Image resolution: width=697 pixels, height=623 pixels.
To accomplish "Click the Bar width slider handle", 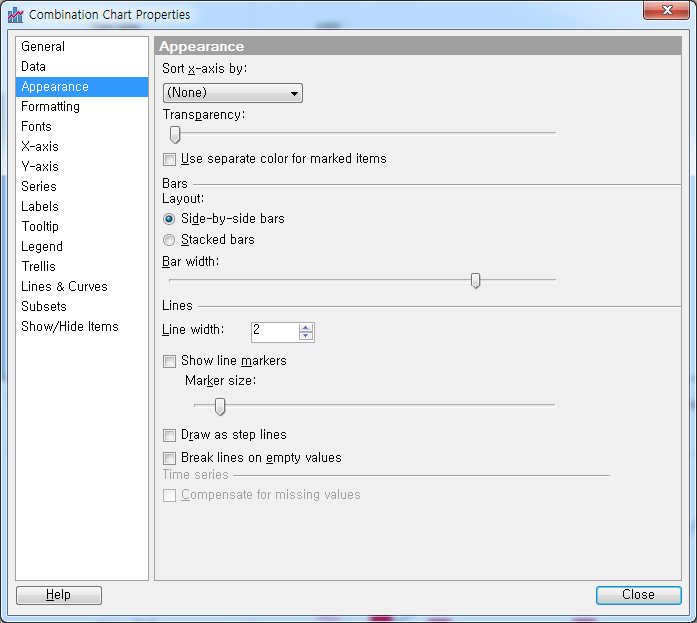I will [x=475, y=281].
